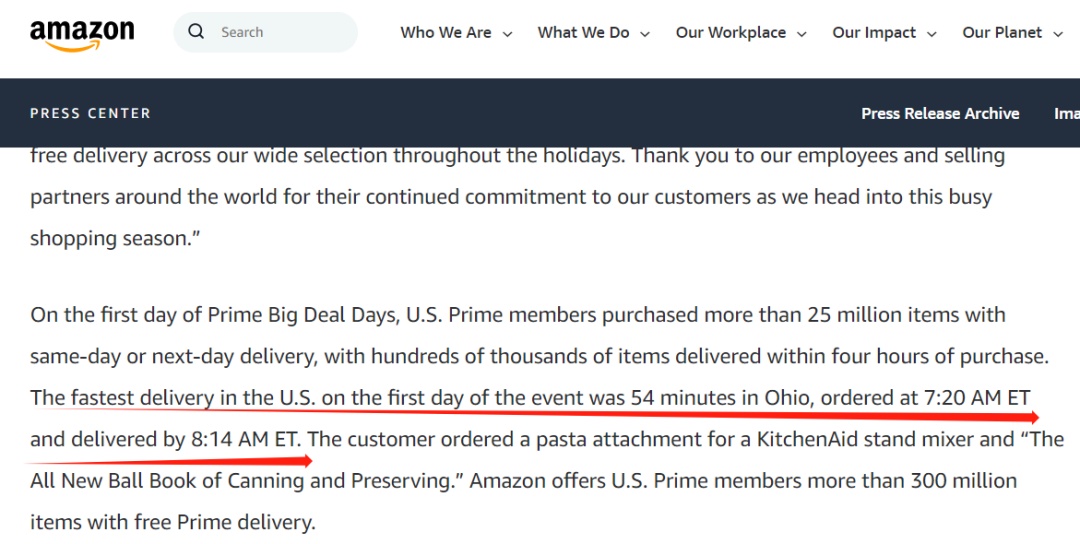
Task: Click the Amazon logo
Action: coord(82,34)
